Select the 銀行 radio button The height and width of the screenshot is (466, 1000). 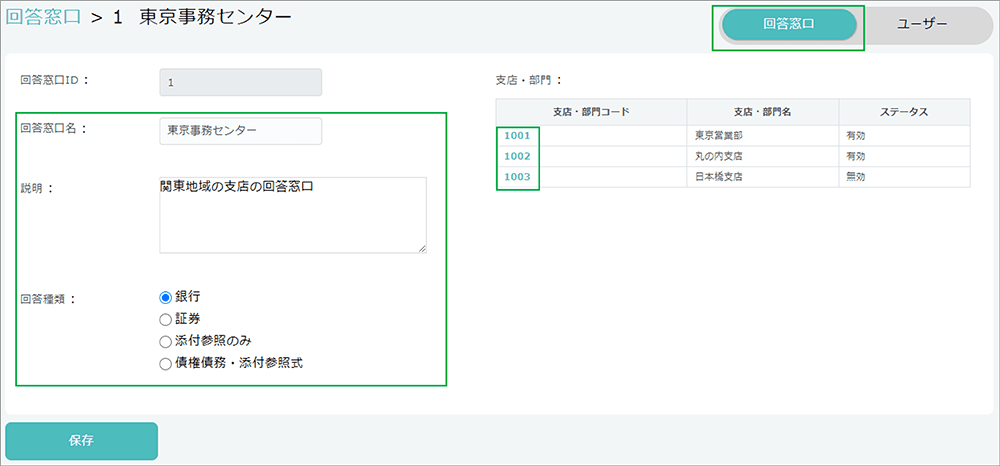[166, 297]
